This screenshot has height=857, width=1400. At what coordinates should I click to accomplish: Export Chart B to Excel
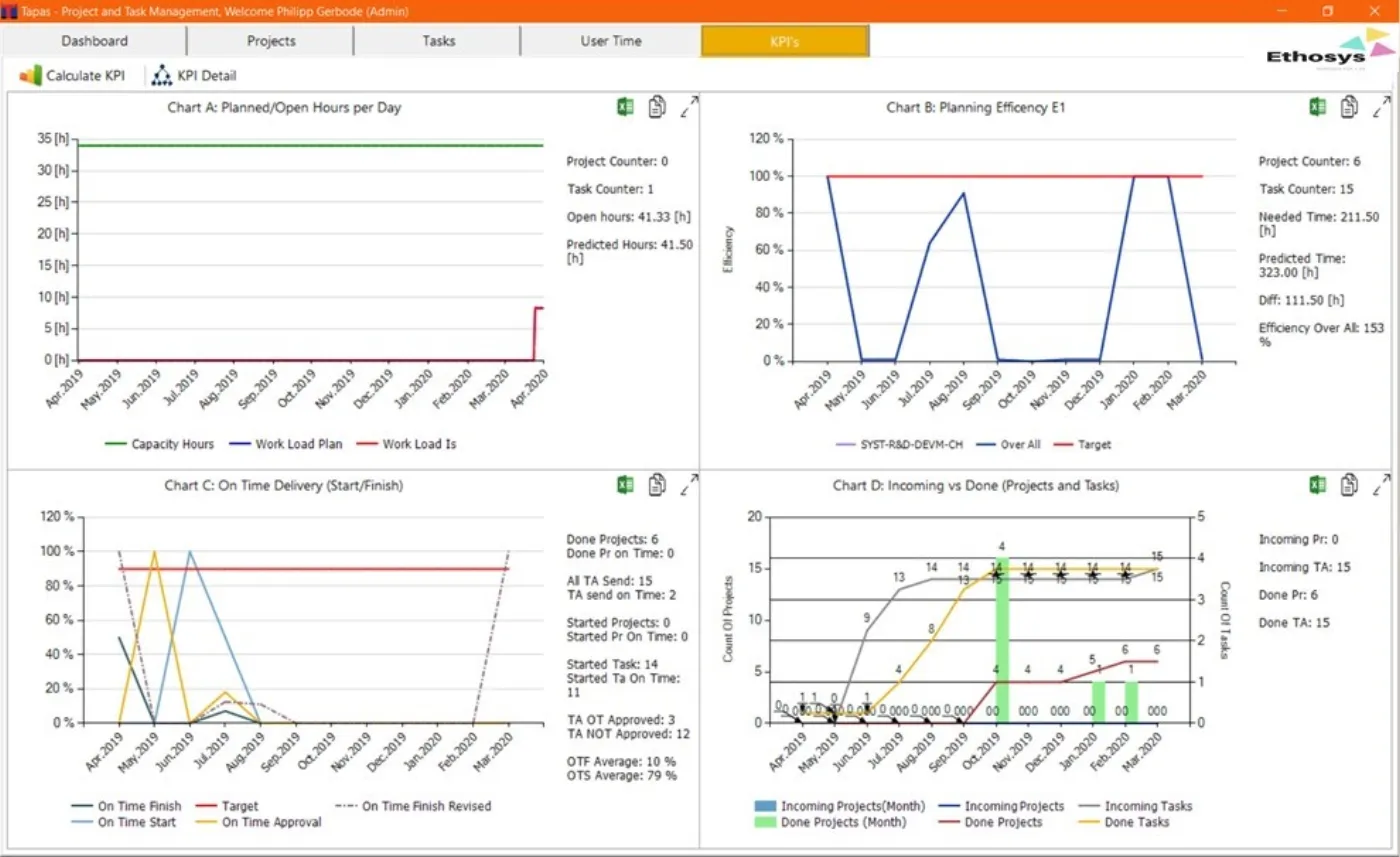(1318, 107)
